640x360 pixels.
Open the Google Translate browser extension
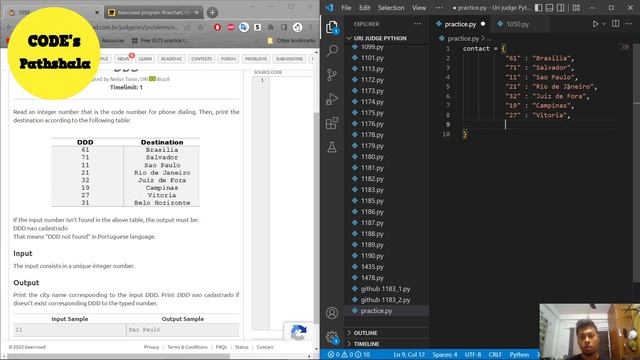coord(244,27)
